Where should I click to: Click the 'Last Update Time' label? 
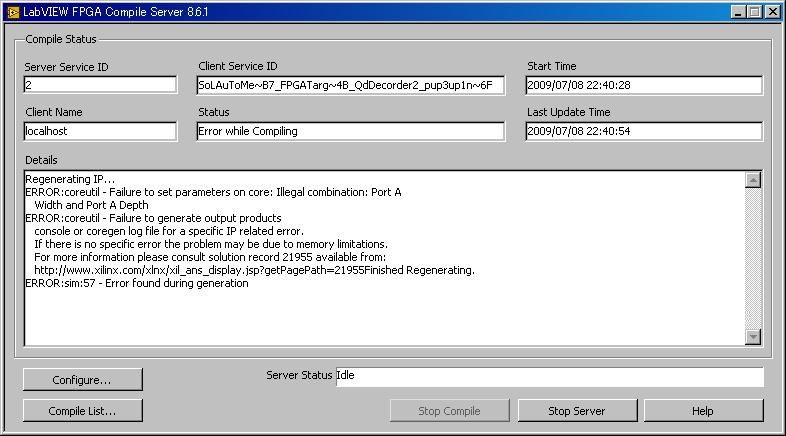click(568, 112)
